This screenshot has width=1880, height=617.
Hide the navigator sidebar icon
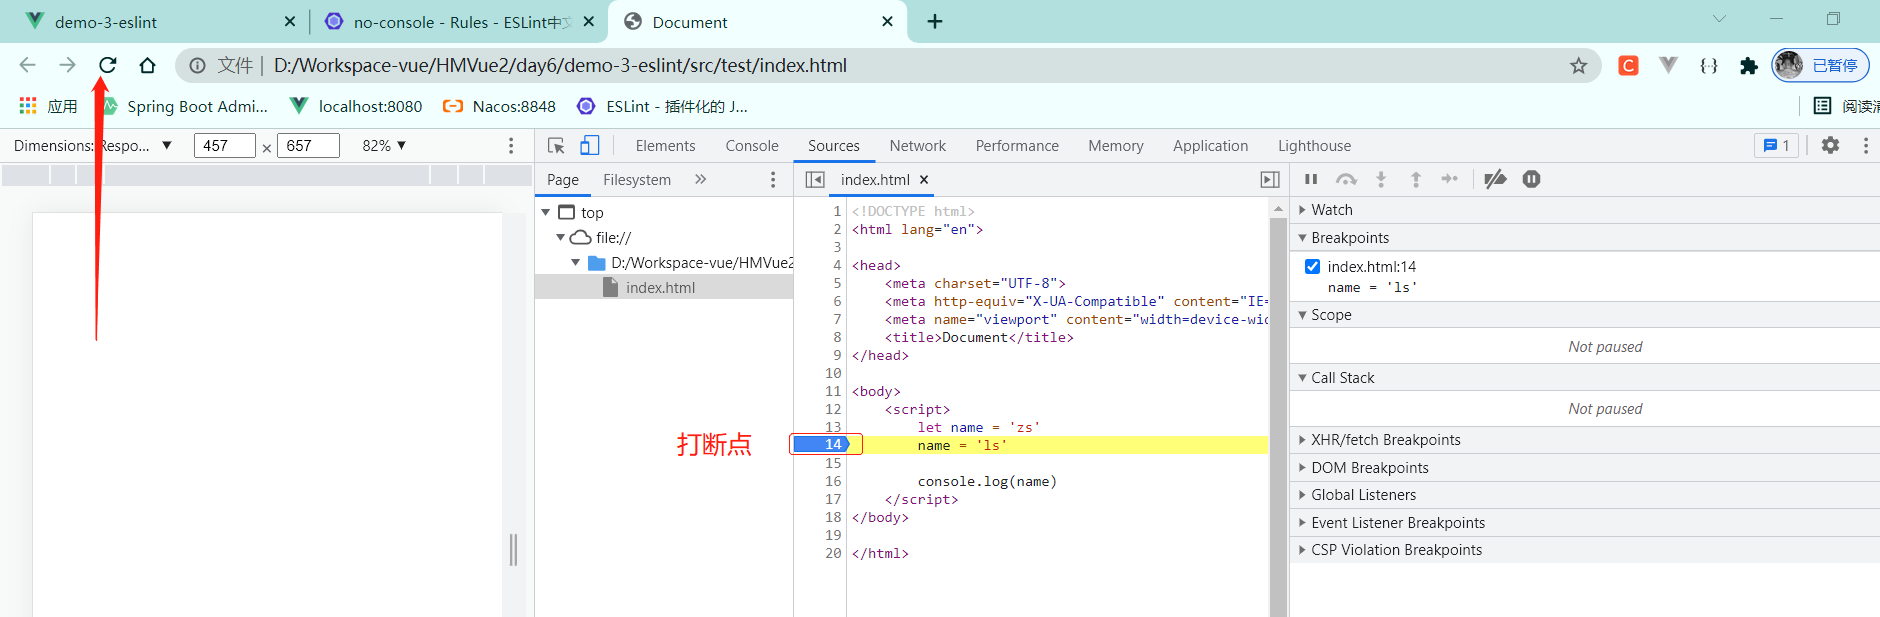(815, 180)
